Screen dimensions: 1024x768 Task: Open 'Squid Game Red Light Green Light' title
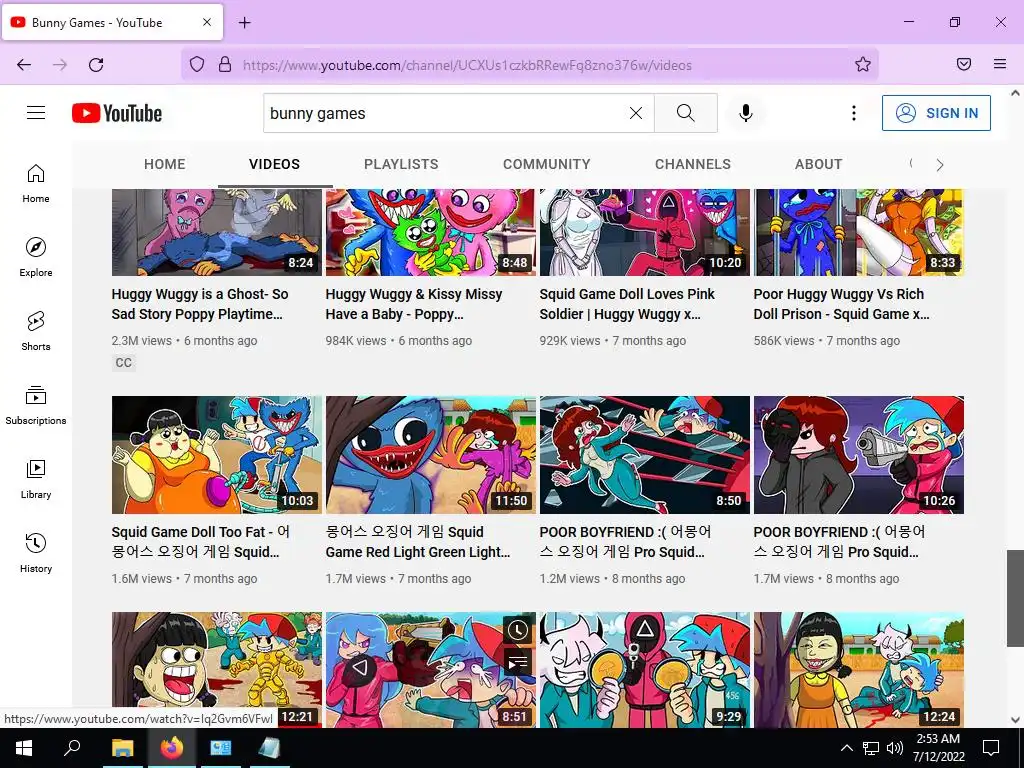(418, 542)
